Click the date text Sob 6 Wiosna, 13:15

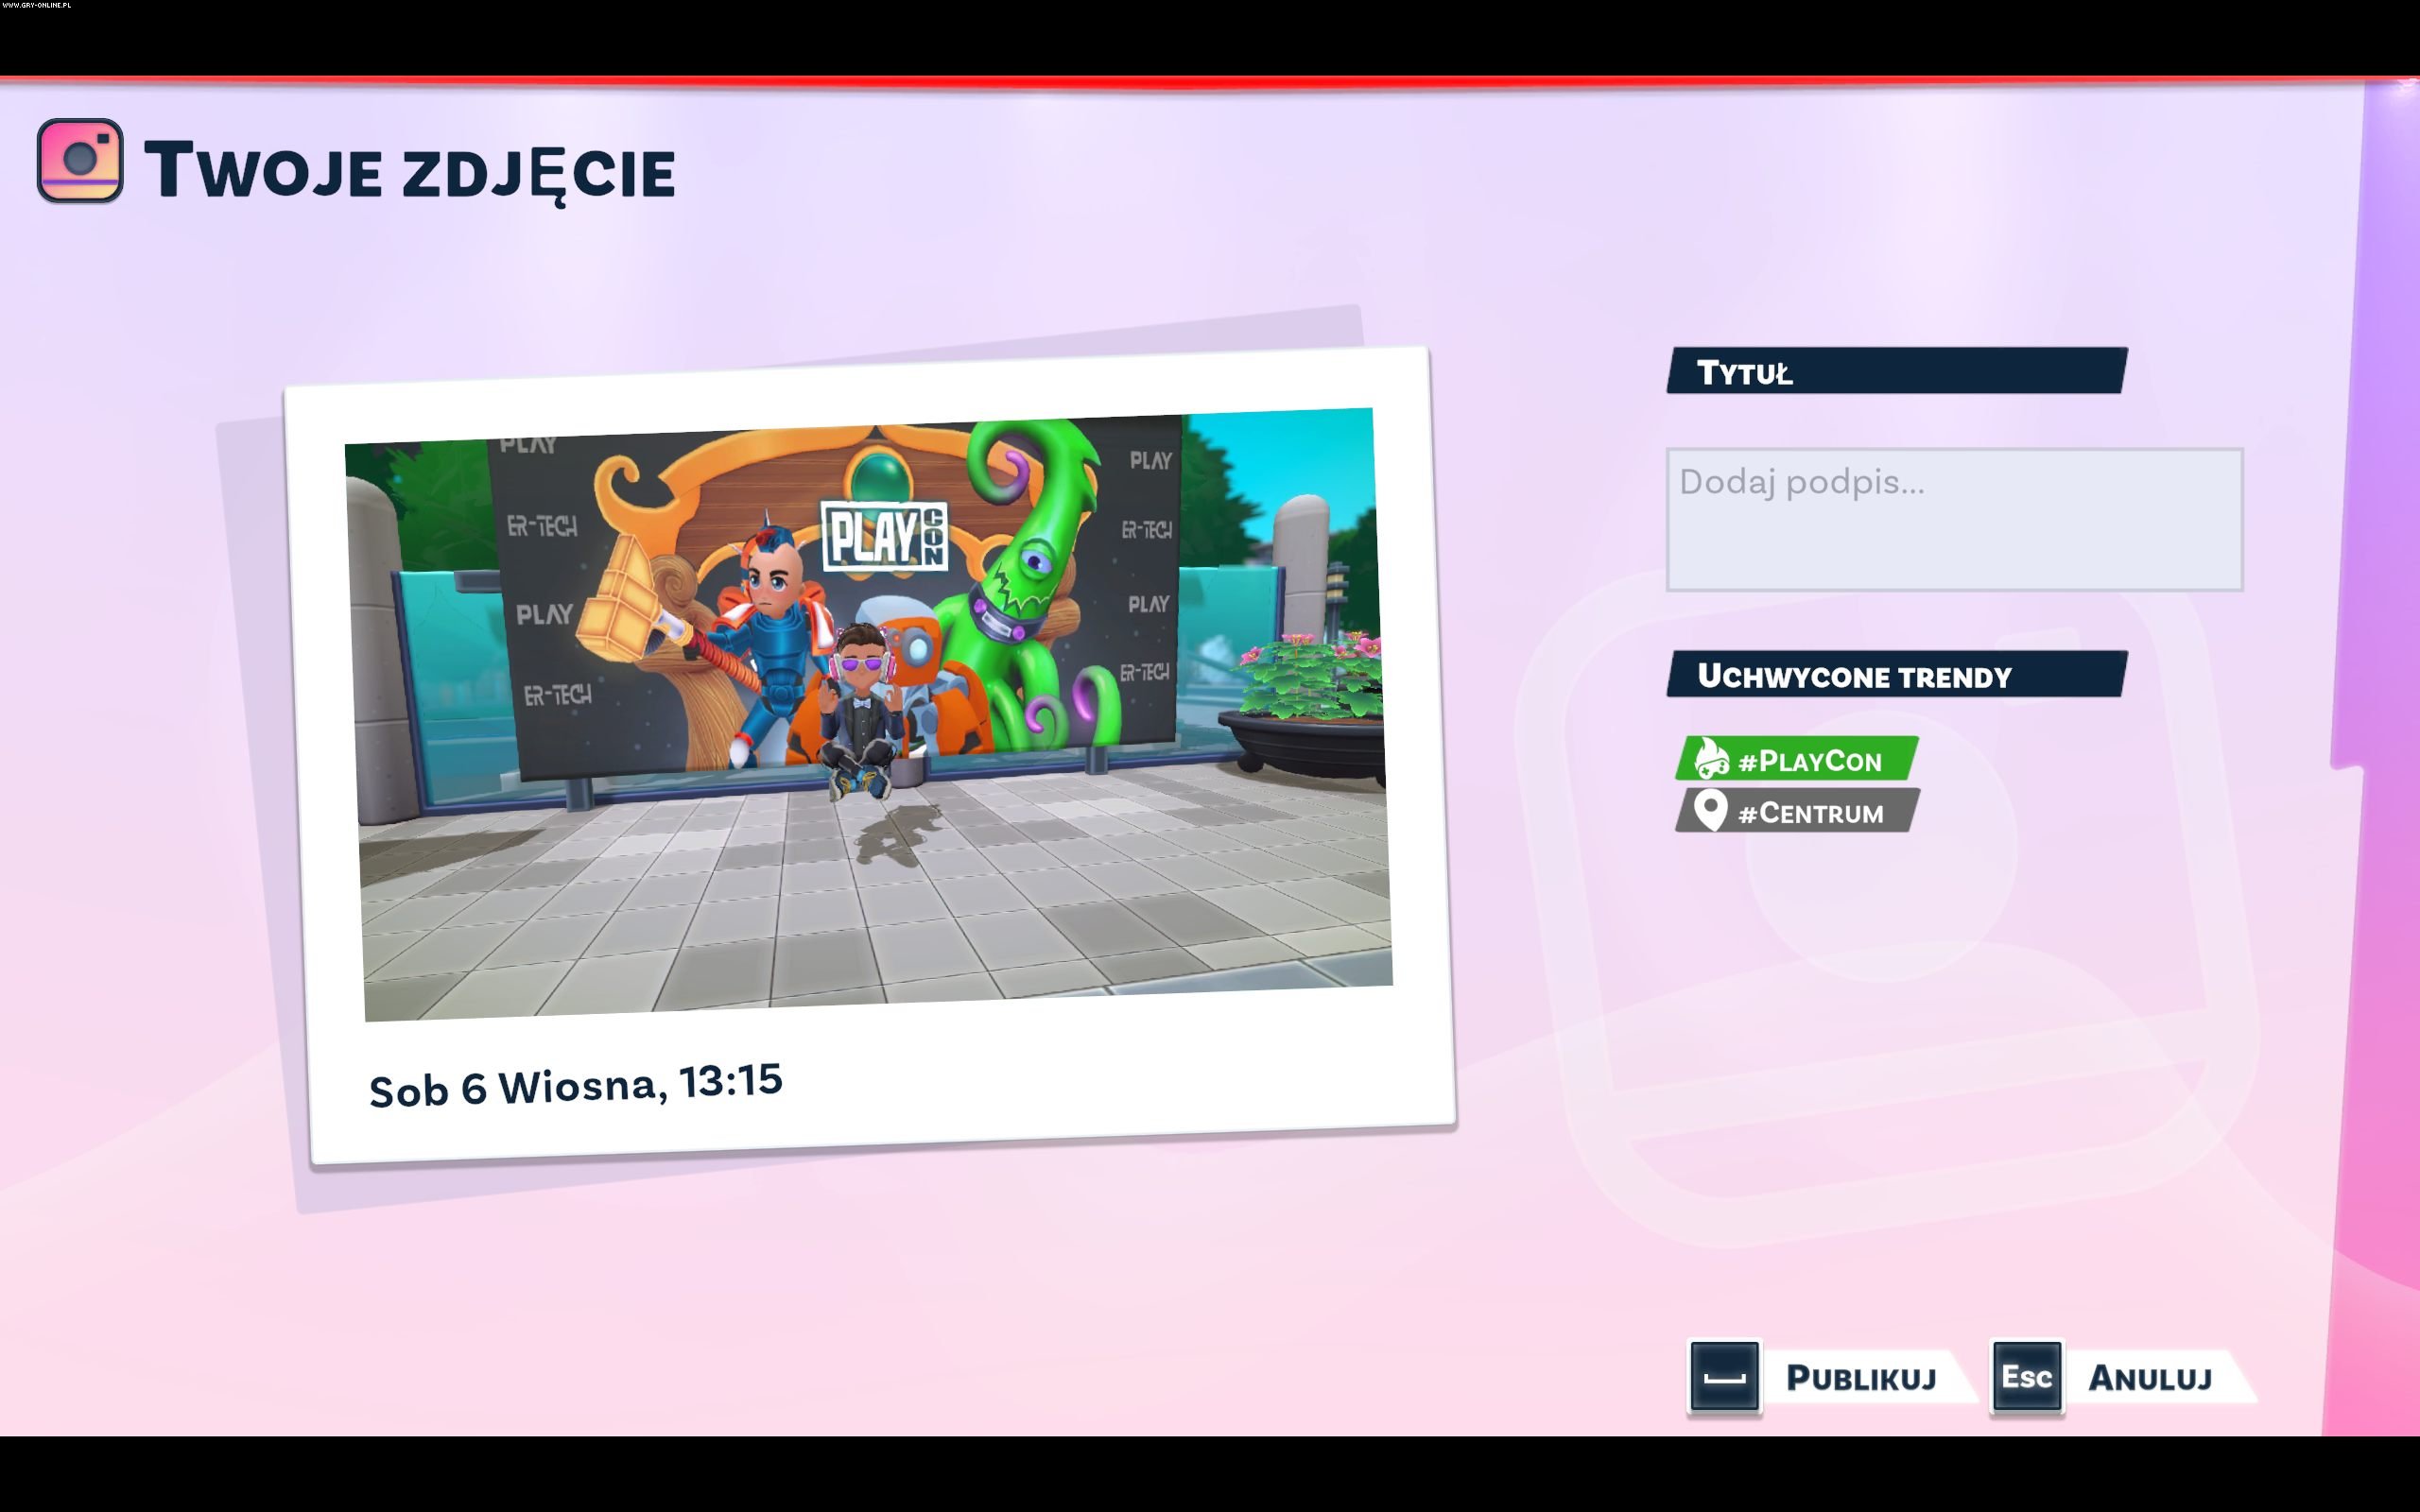[x=575, y=1085]
